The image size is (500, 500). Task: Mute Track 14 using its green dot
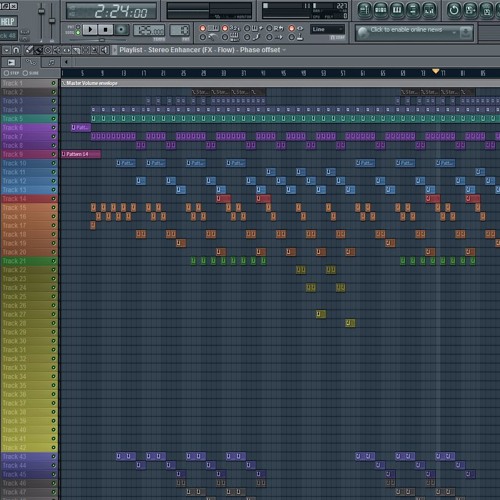pos(53,199)
